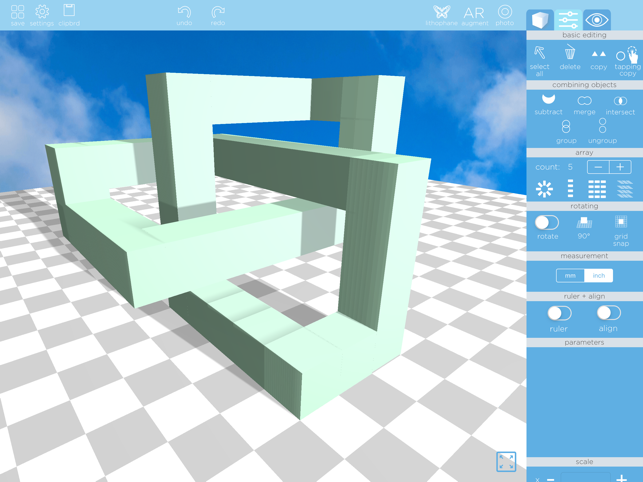Activate tapping copy mode
643x482 pixels.
pyautogui.click(x=627, y=61)
